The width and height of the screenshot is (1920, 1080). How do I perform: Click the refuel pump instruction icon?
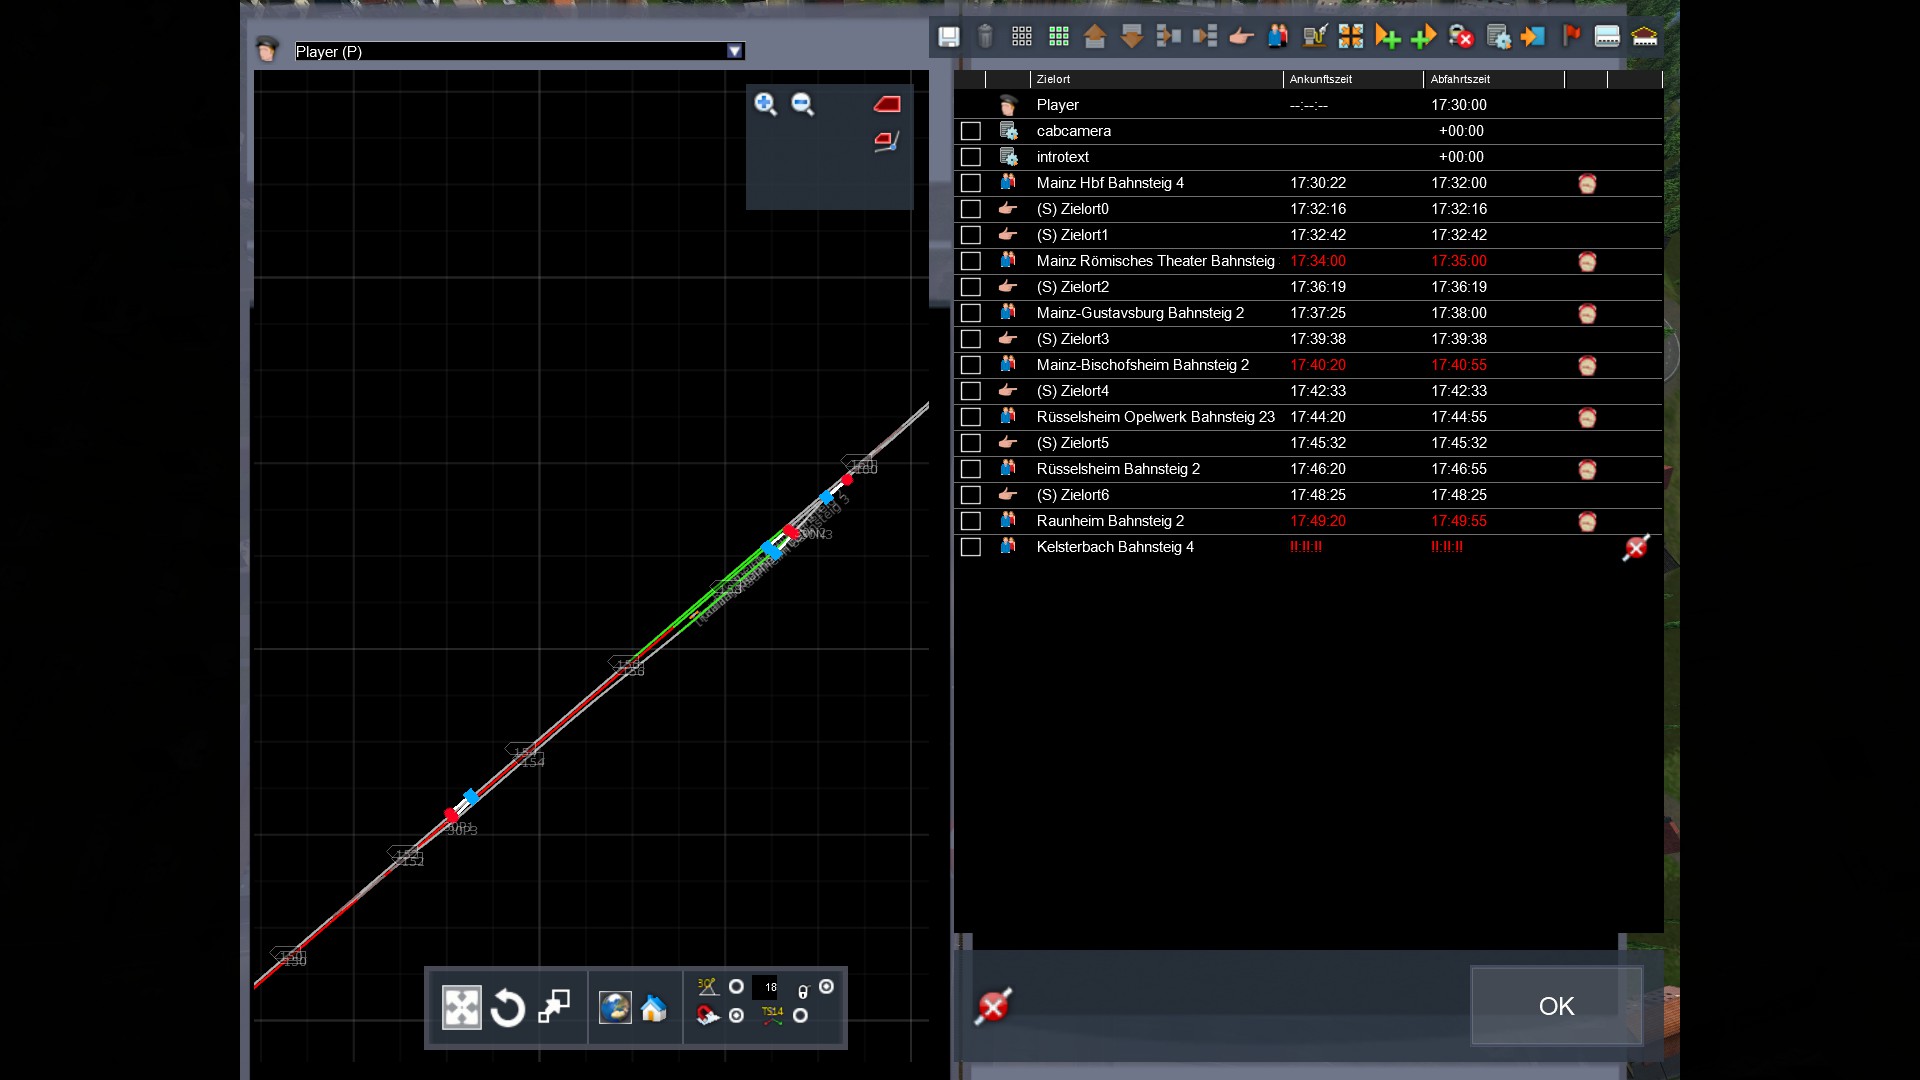1314,37
